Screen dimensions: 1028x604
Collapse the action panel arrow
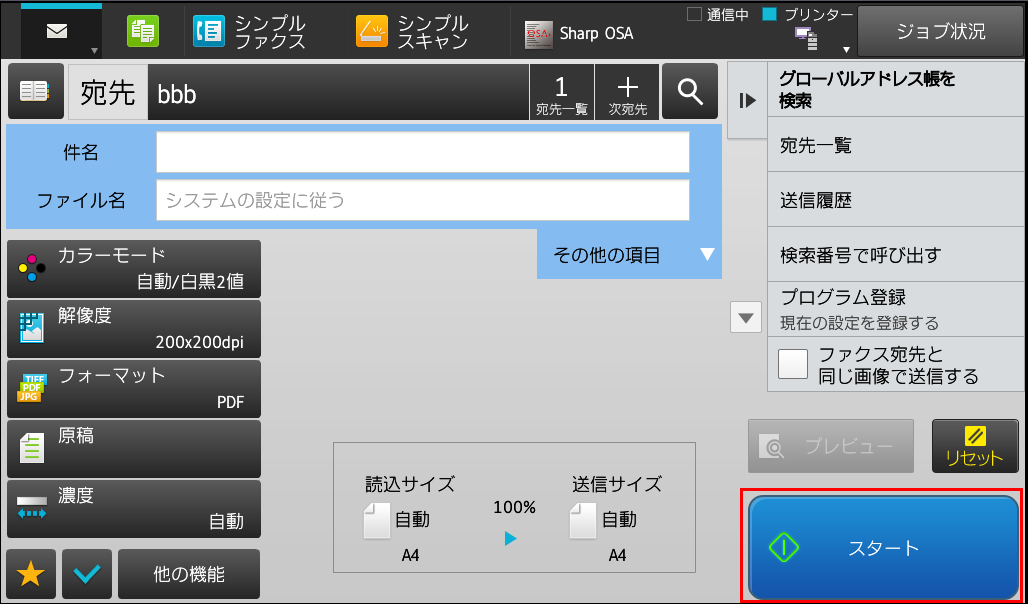pyautogui.click(x=747, y=101)
